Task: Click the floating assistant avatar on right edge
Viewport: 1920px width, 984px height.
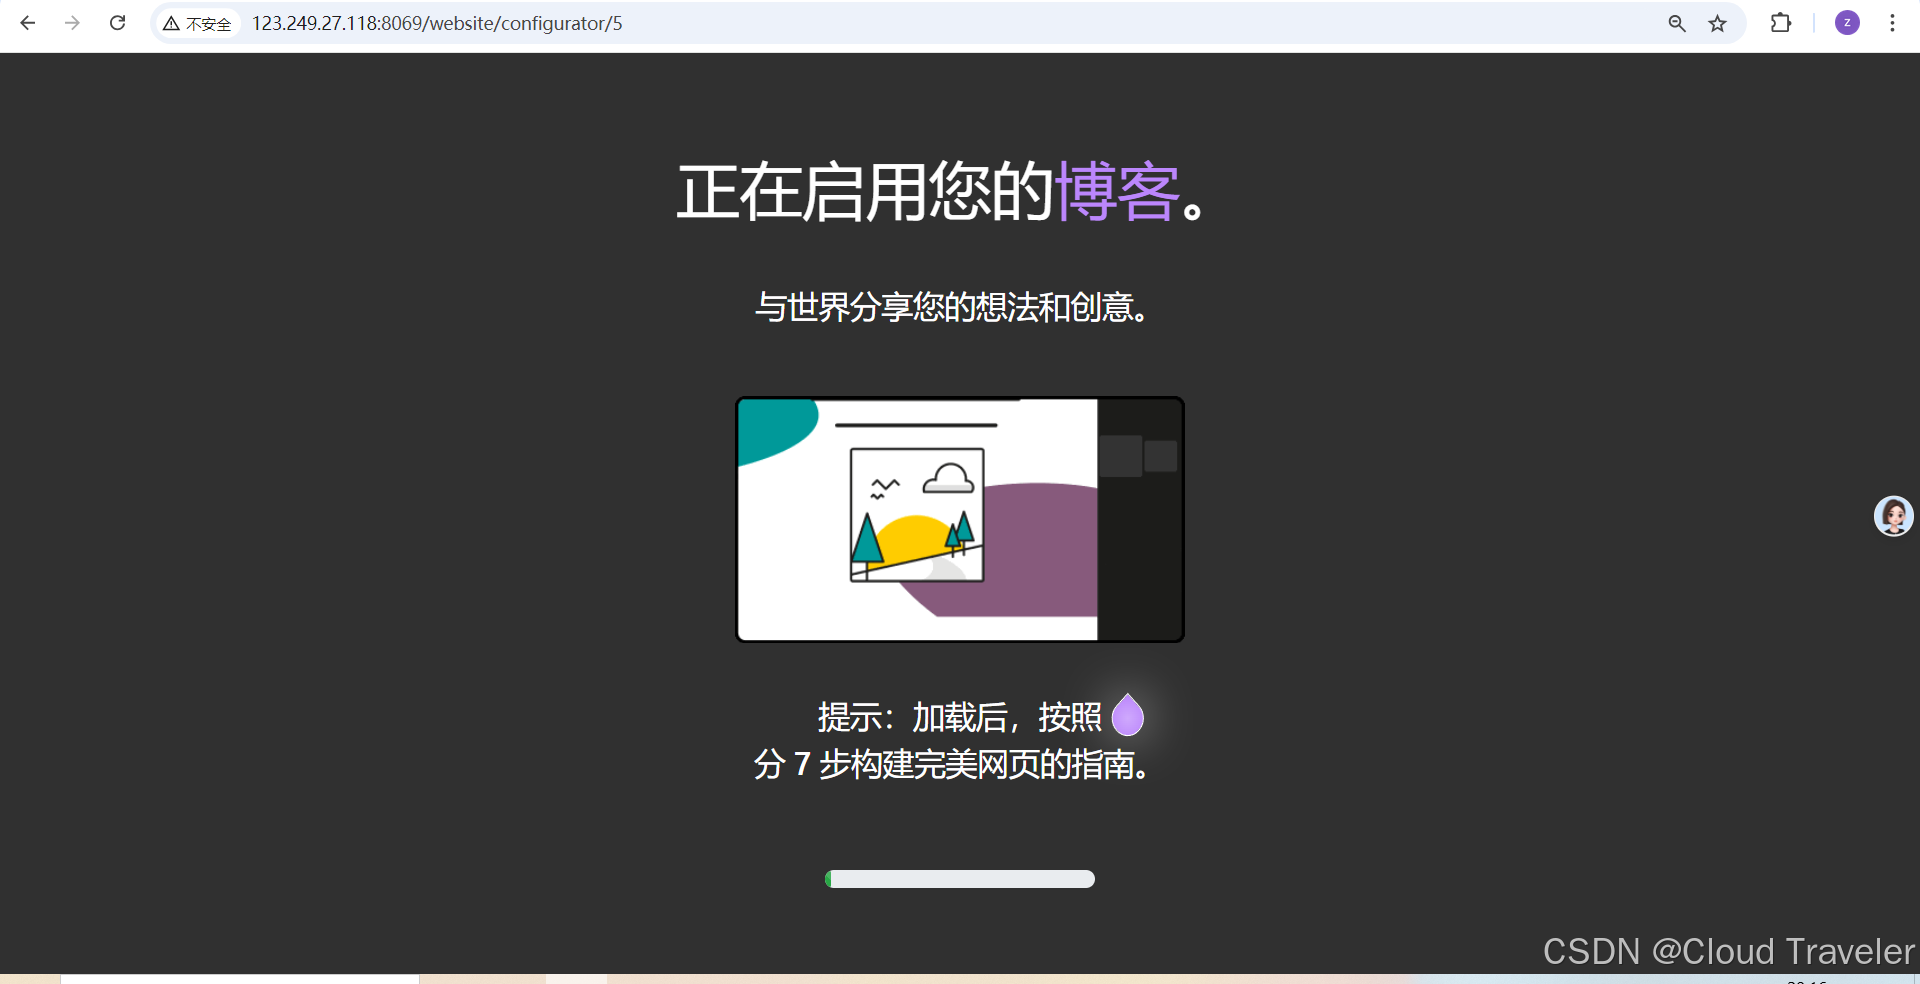Action: click(1893, 516)
